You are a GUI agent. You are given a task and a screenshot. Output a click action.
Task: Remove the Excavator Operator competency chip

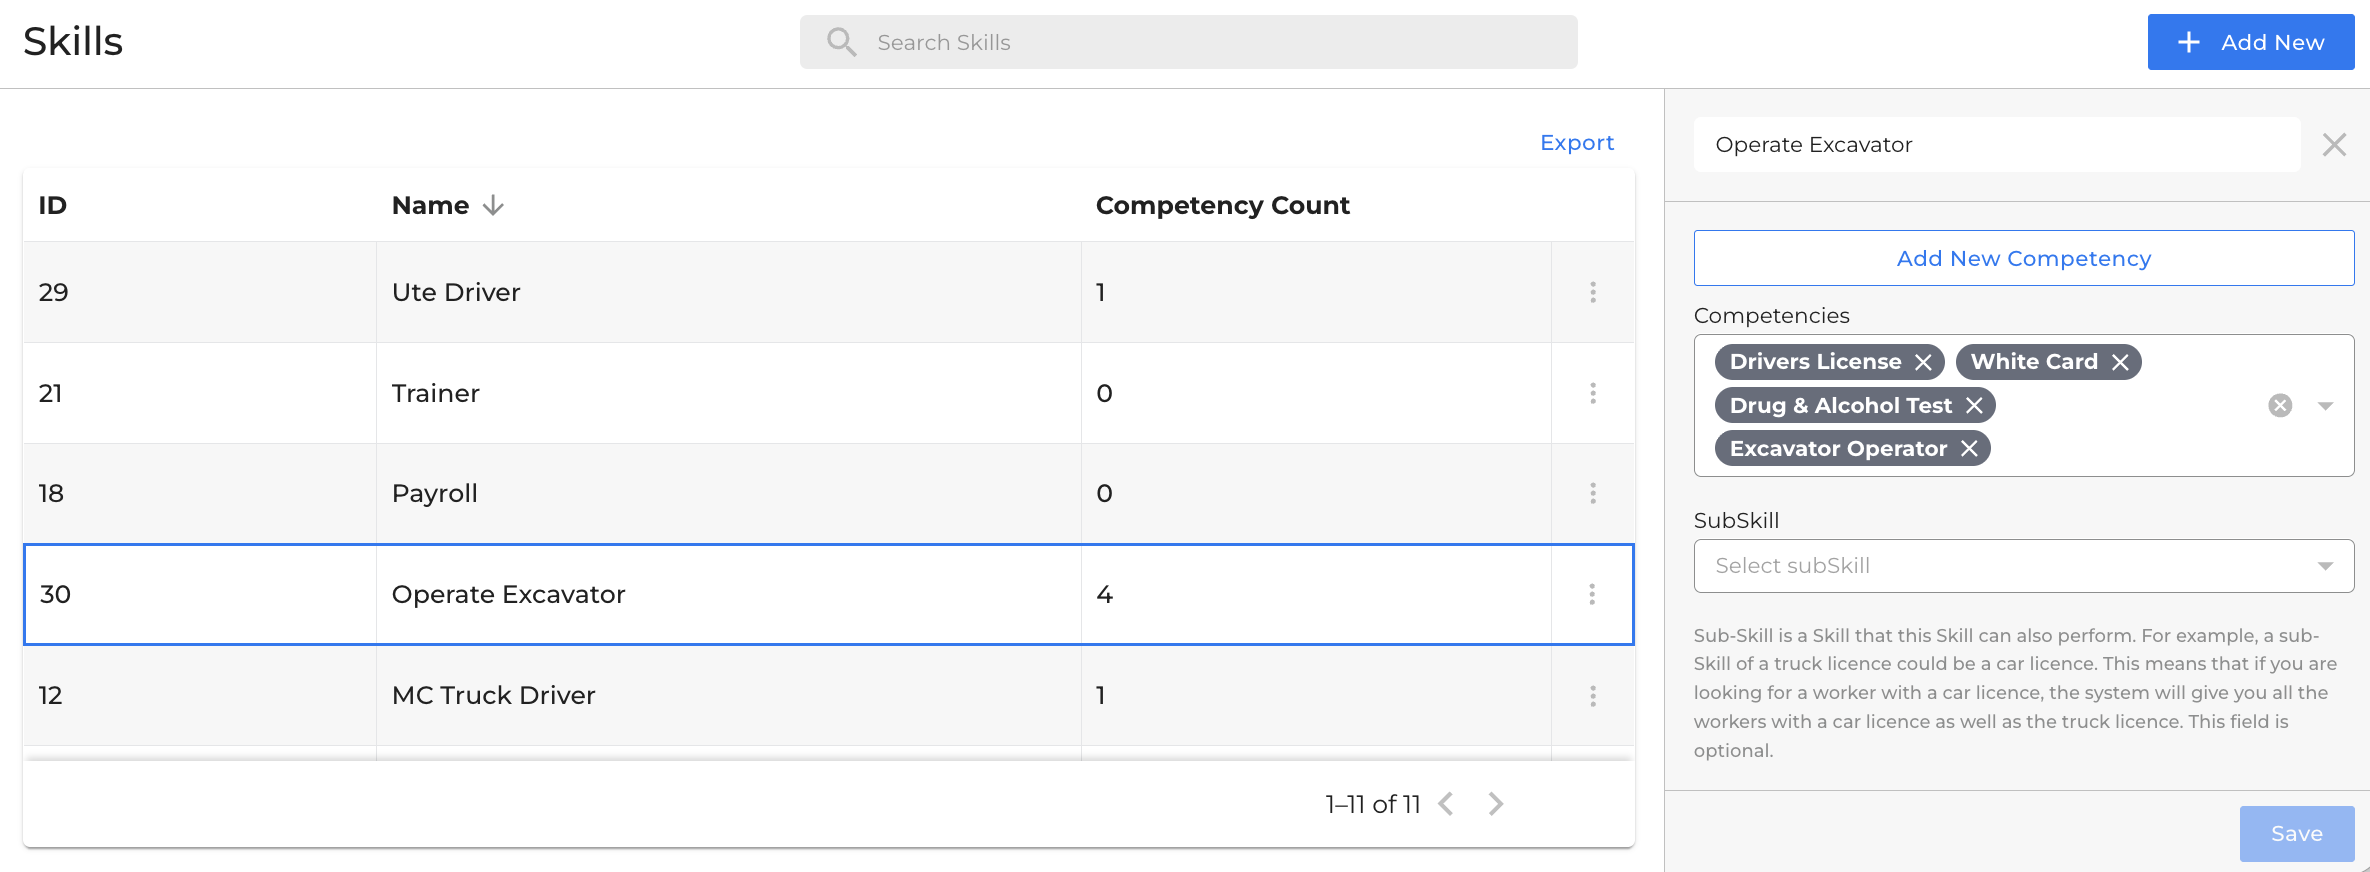coord(1969,448)
